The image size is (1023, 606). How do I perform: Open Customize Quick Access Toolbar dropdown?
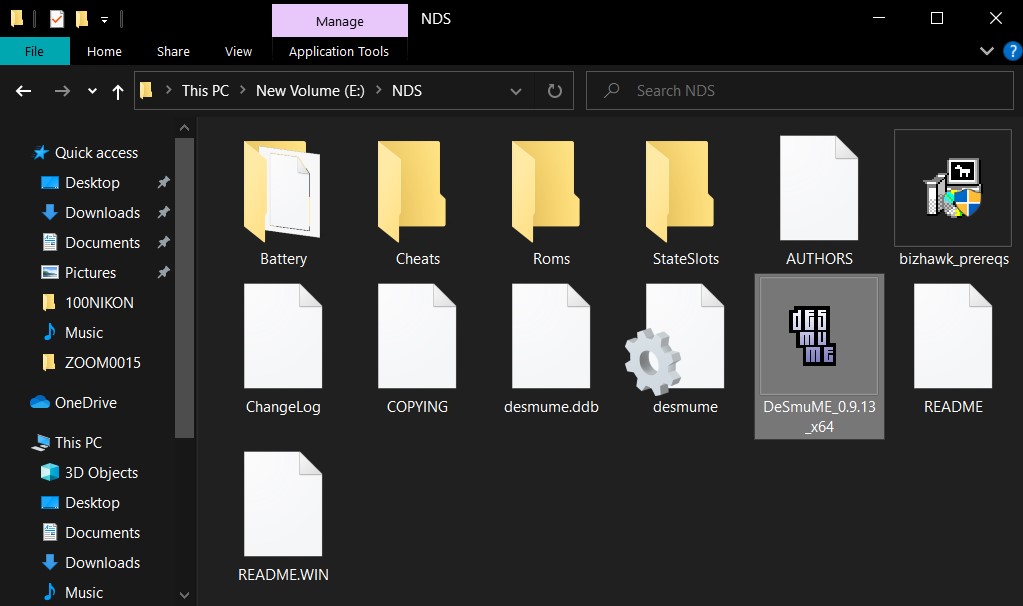coord(104,20)
